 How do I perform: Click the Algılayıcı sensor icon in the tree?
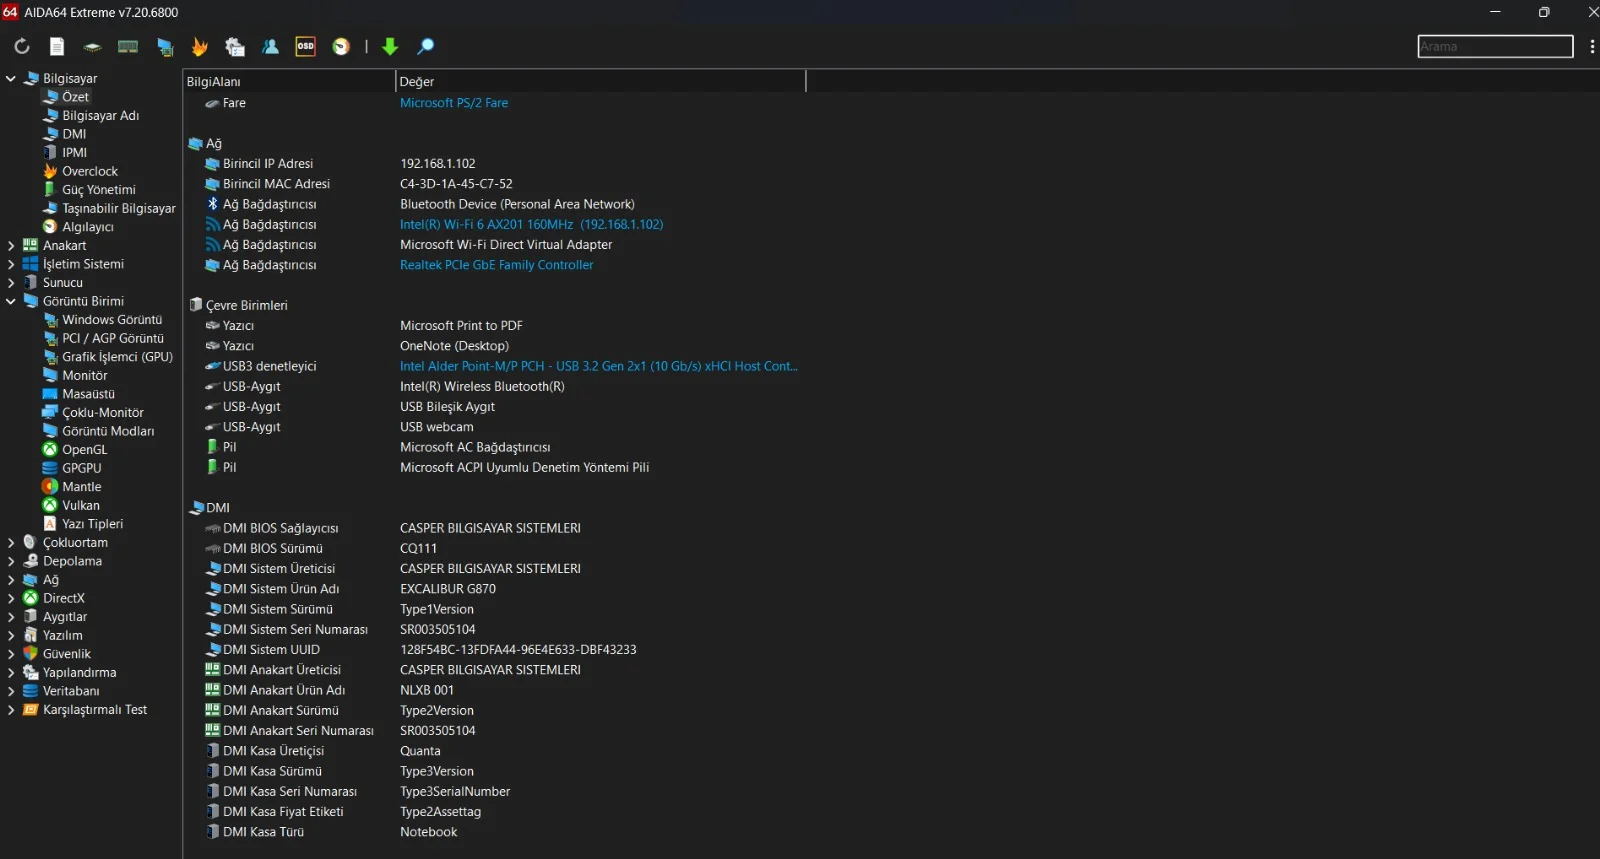point(50,227)
